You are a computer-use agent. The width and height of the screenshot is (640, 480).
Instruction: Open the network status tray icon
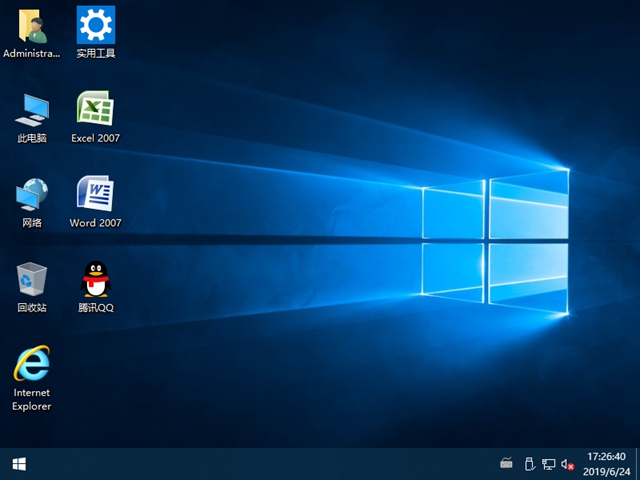pos(548,464)
